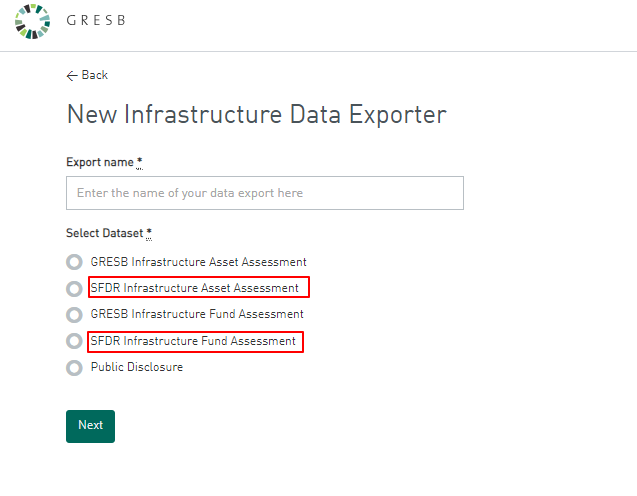Image resolution: width=637 pixels, height=496 pixels.
Task: Click the GRESB circular logo icon
Action: pyautogui.click(x=32, y=22)
